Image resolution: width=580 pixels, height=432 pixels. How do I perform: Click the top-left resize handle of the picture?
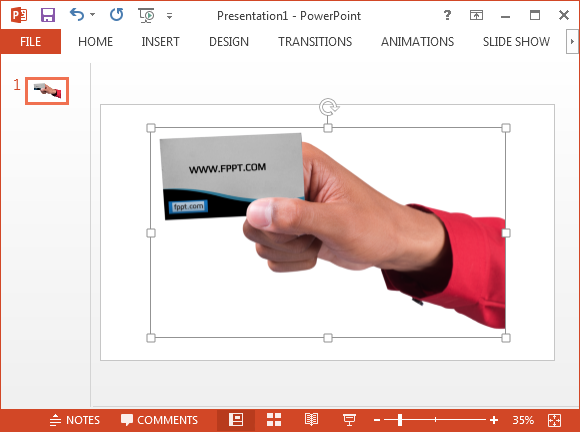coord(151,128)
